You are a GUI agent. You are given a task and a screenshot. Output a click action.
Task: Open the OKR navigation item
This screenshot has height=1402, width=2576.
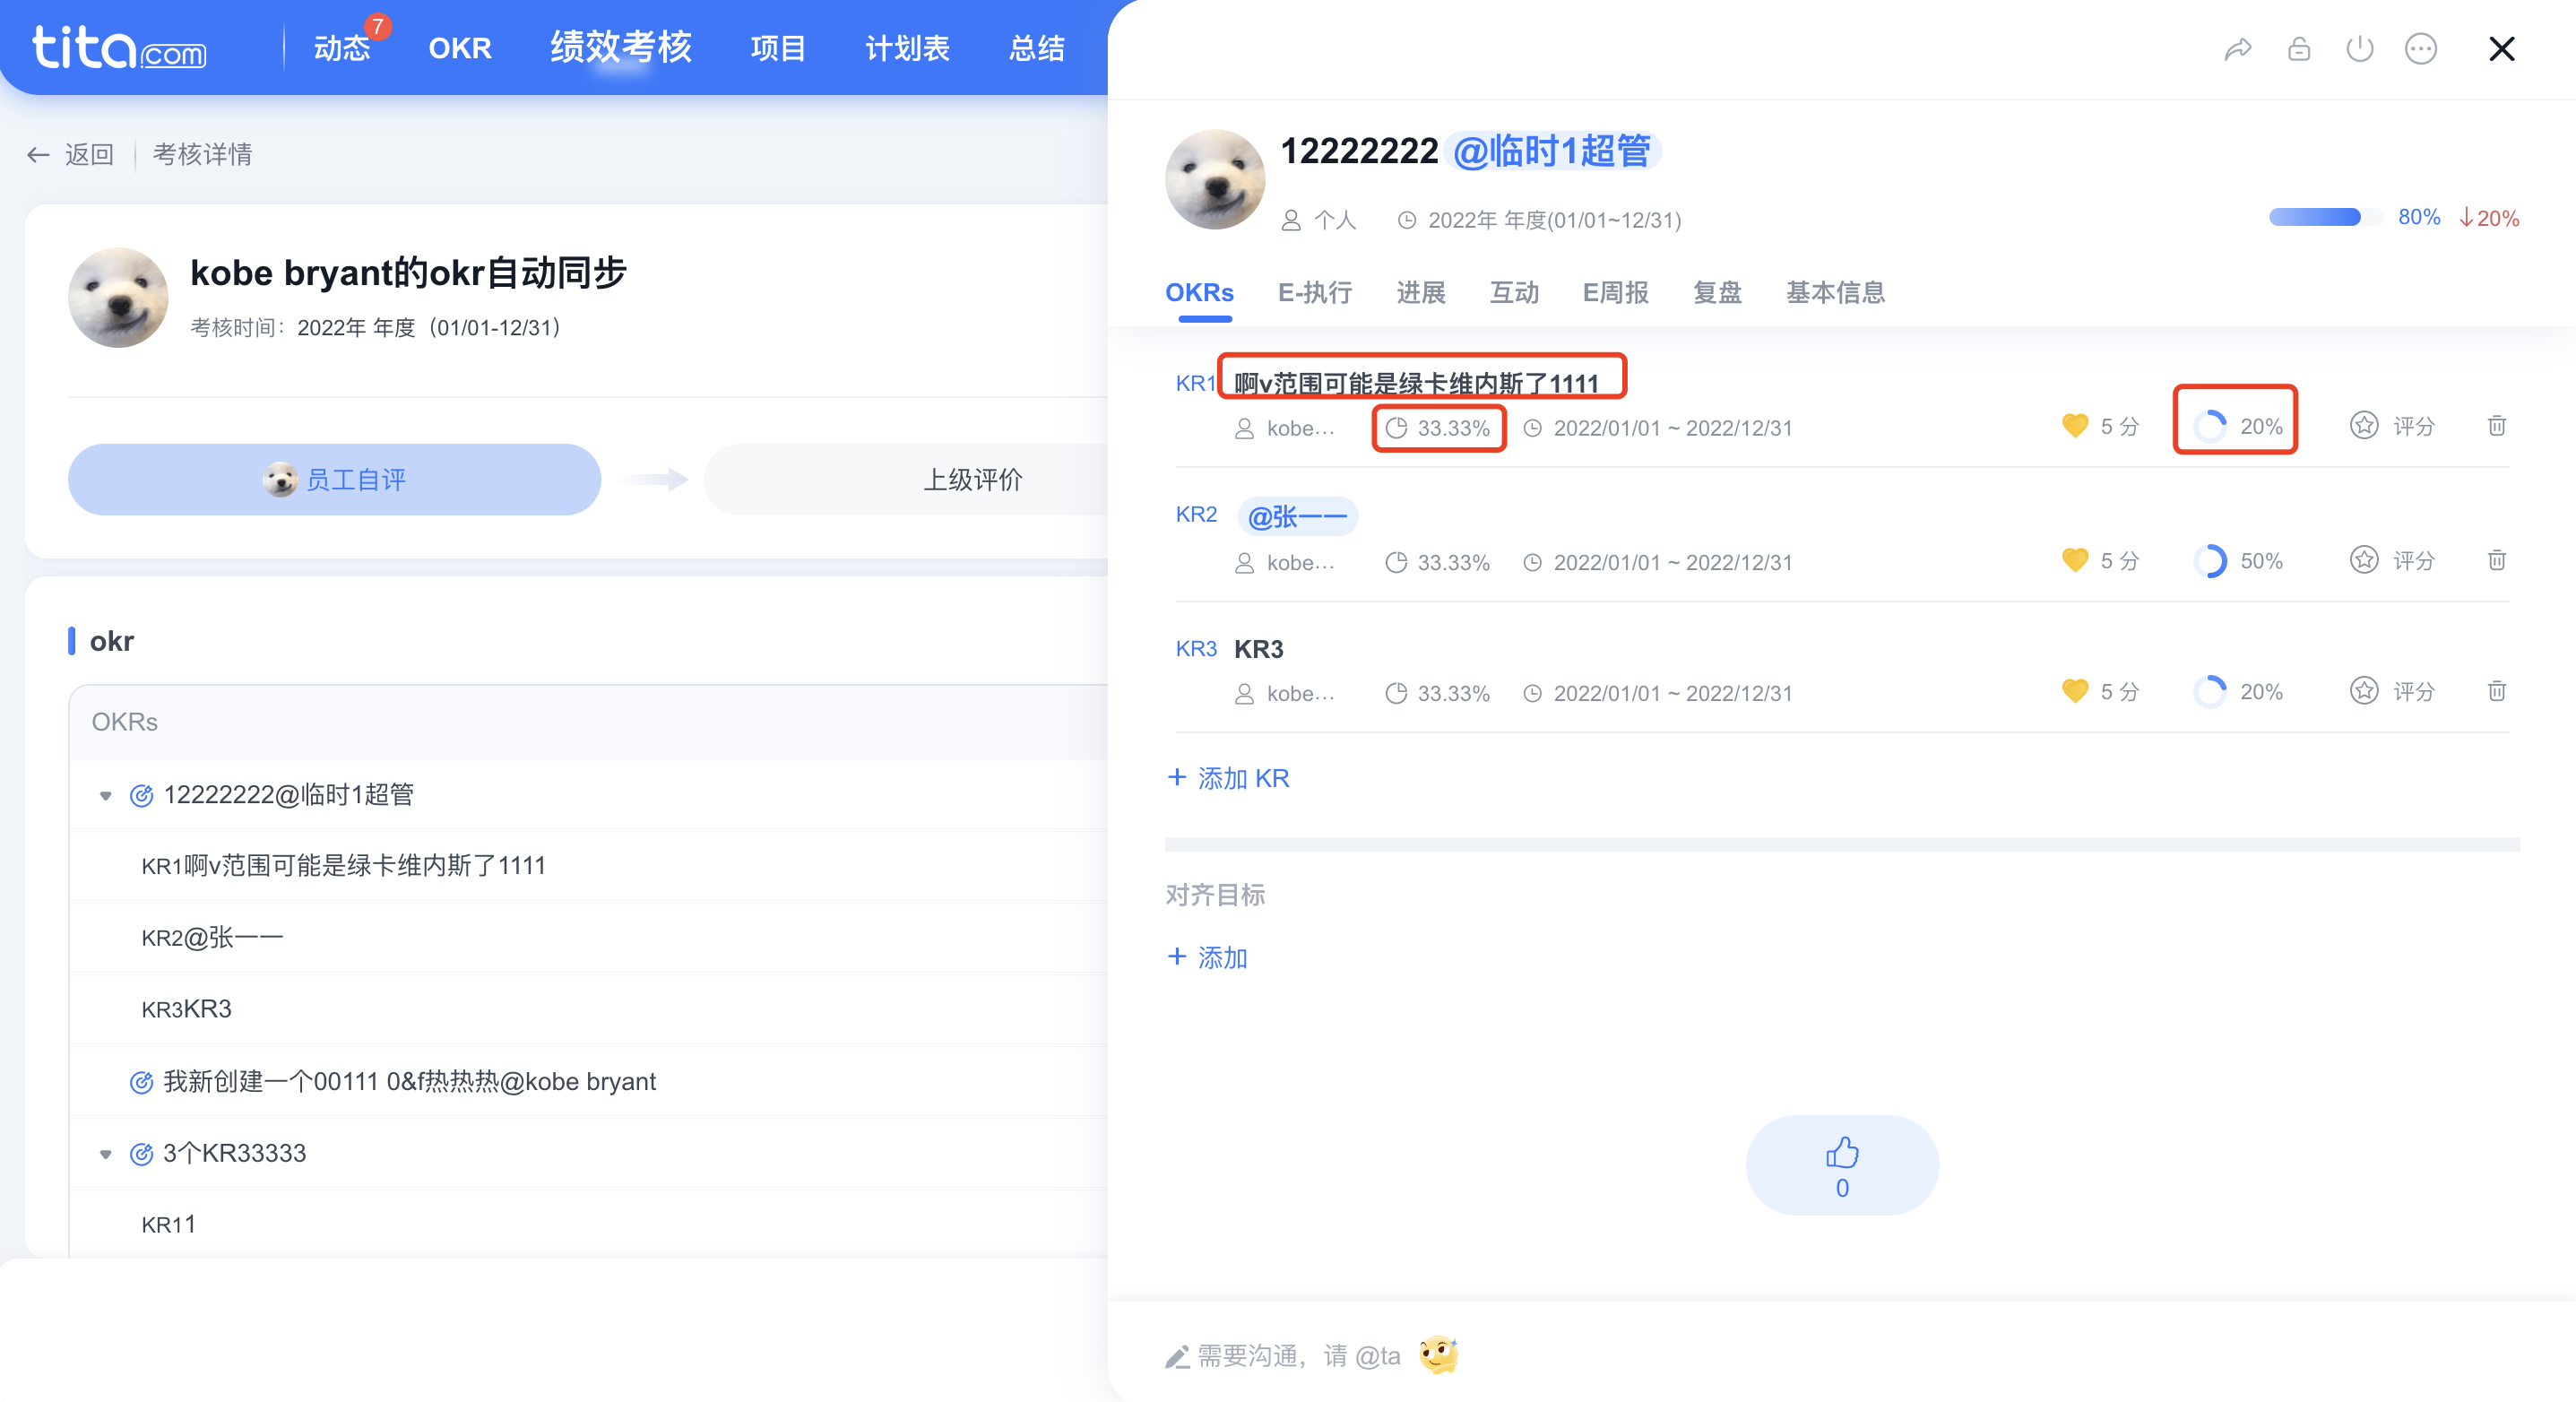[x=459, y=48]
